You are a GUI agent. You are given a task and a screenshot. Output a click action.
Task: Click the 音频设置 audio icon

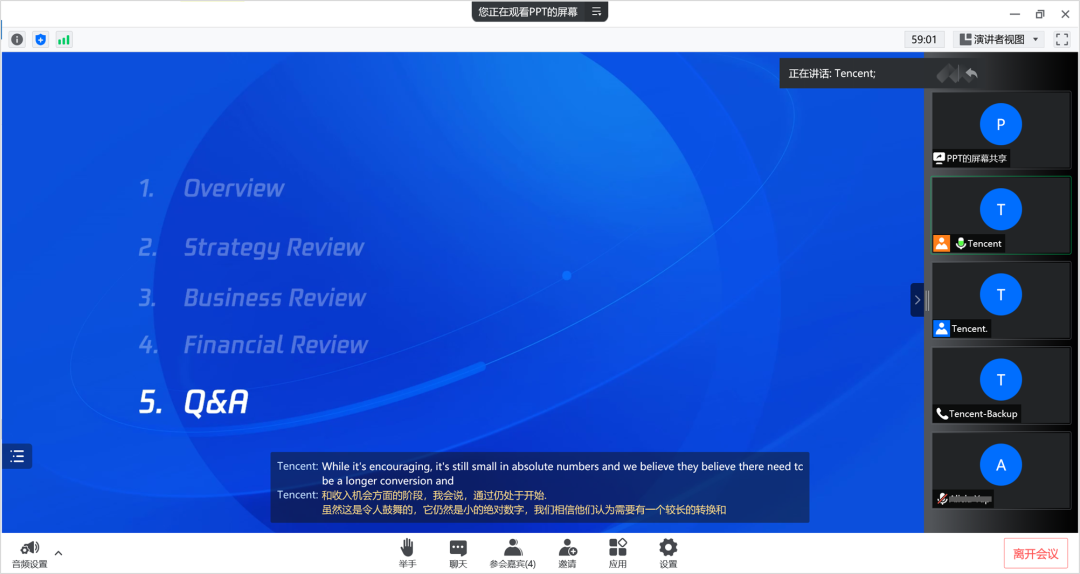30,553
